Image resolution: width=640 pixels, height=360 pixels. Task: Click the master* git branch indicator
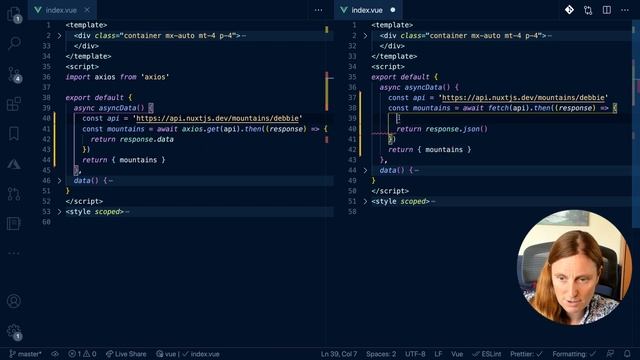25,354
